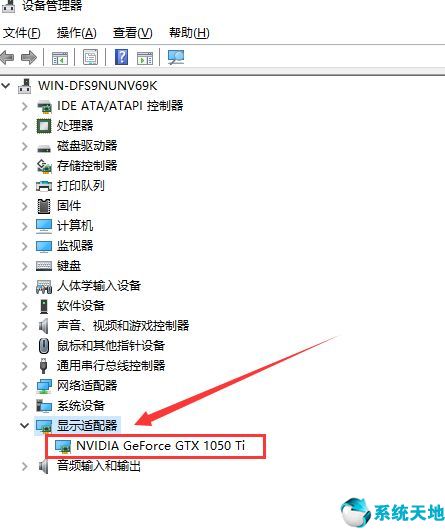Select the 声音、视频和游戏控制器 label
The image size is (445, 529).
click(123, 326)
